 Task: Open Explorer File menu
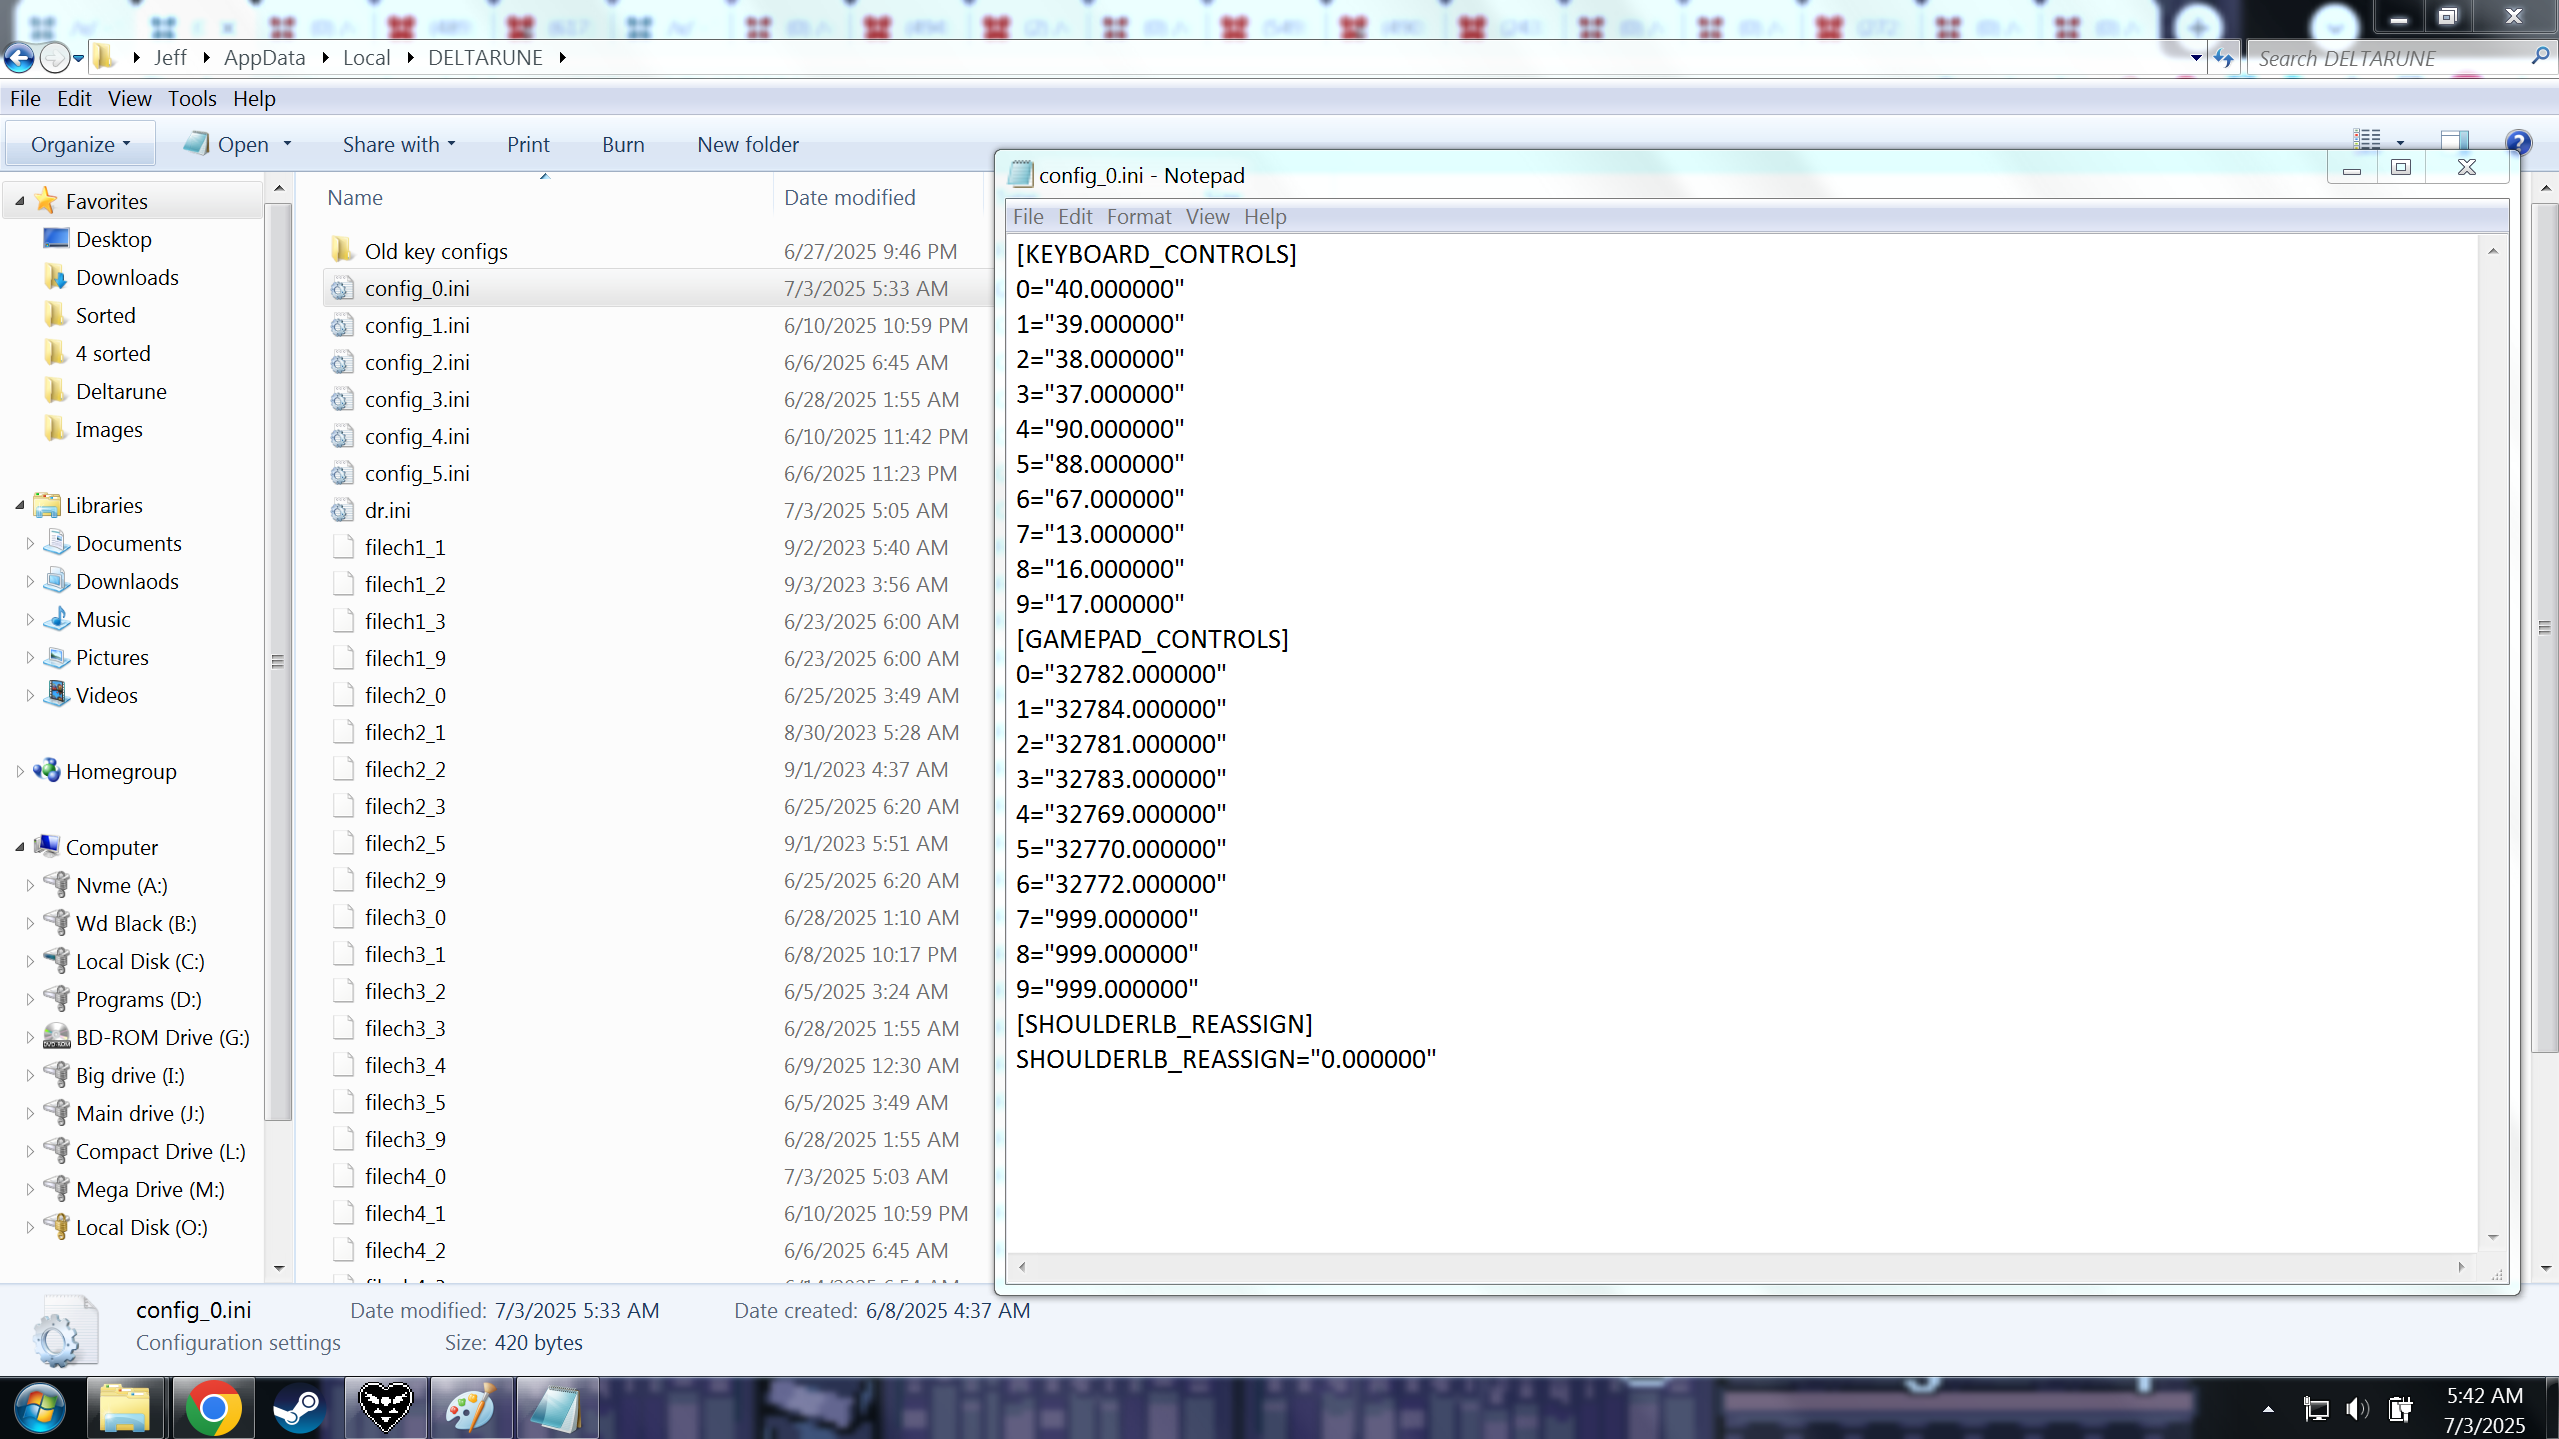[25, 98]
